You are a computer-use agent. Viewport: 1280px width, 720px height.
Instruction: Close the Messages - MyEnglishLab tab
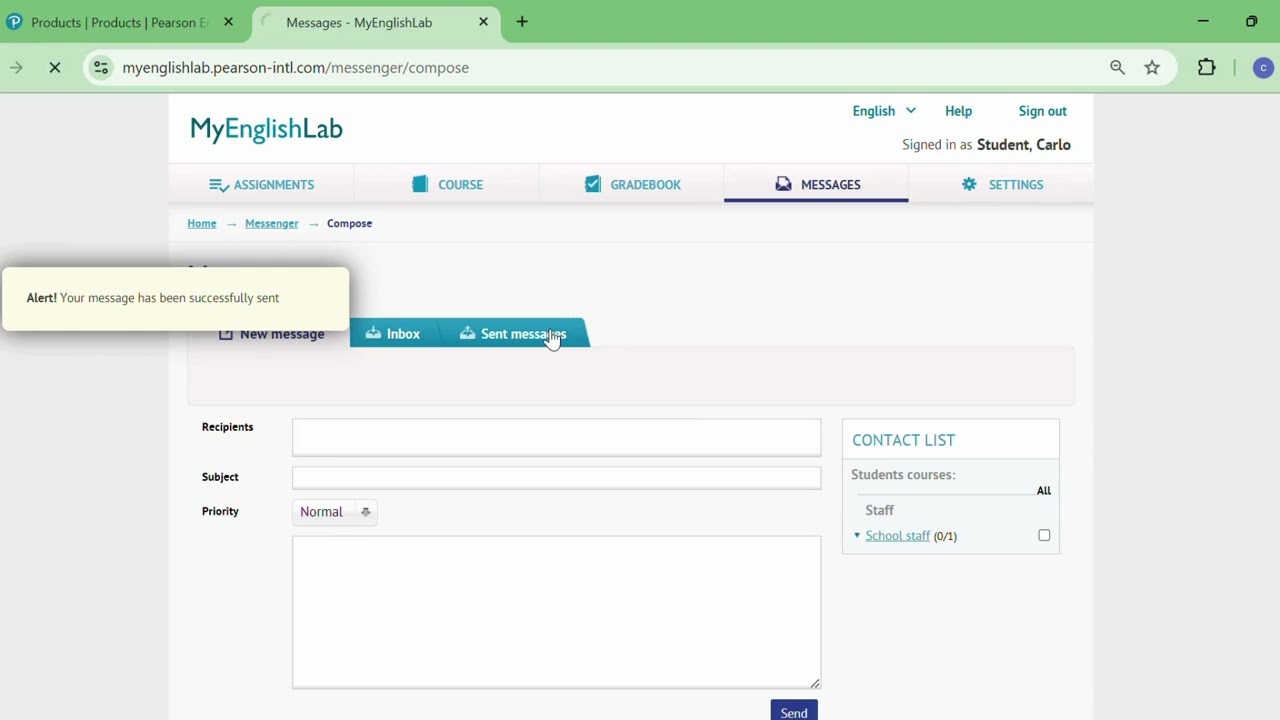483,22
